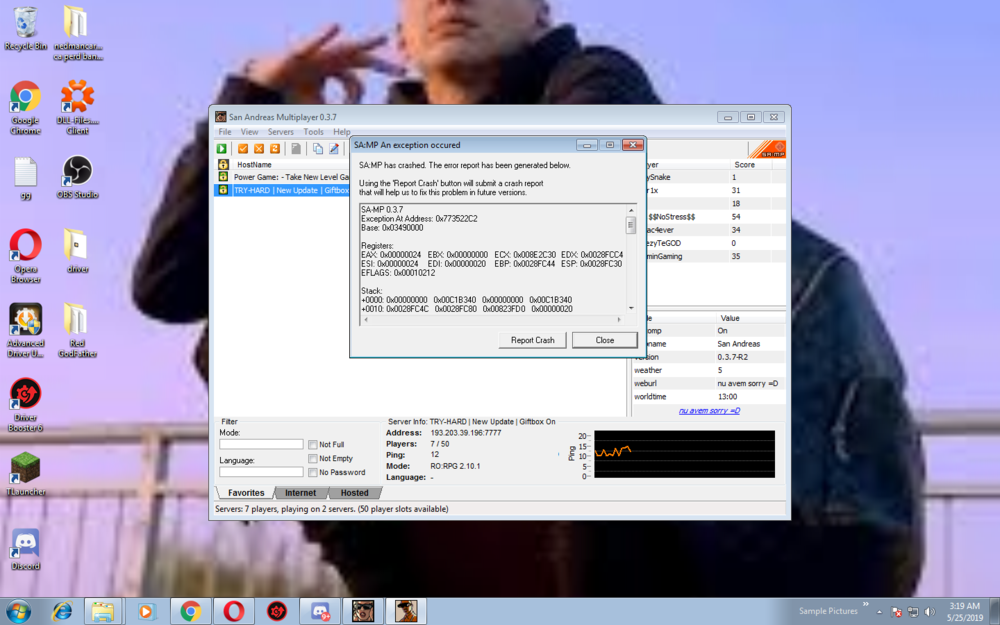Click the lock icon in HostName header
The width and height of the screenshot is (1000, 625).
click(223, 165)
